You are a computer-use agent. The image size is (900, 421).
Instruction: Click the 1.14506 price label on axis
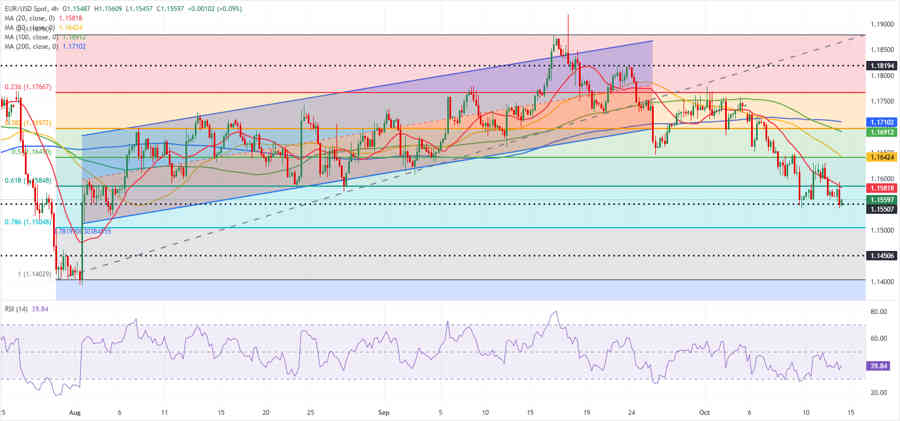point(881,255)
